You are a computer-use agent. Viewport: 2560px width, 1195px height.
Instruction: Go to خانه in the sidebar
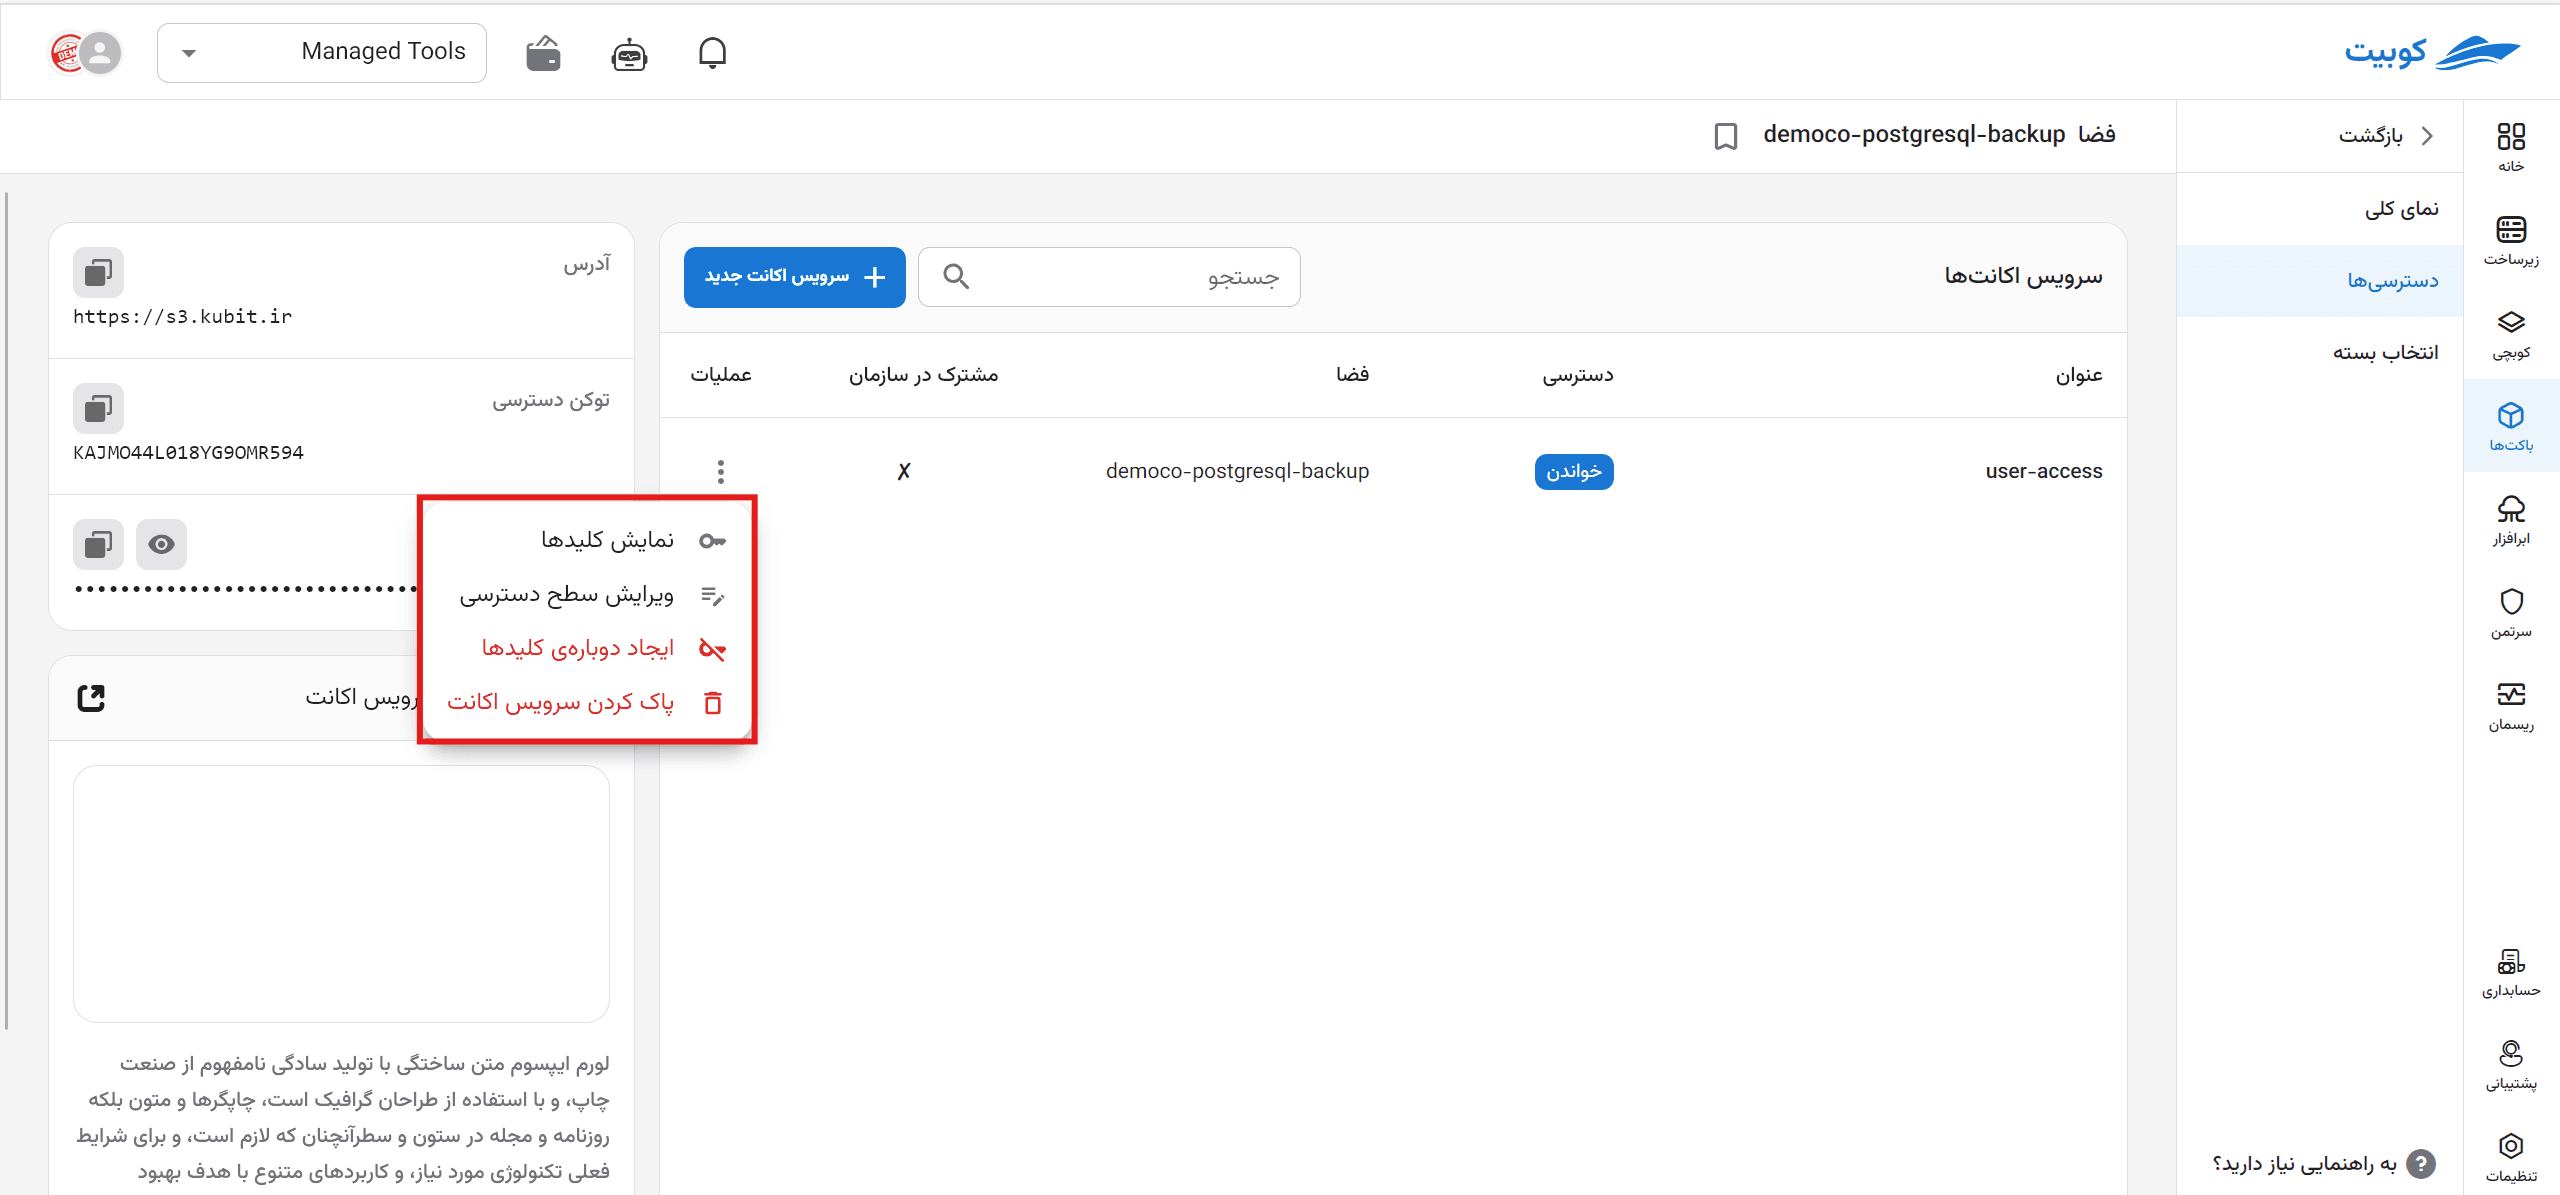pyautogui.click(x=2511, y=147)
